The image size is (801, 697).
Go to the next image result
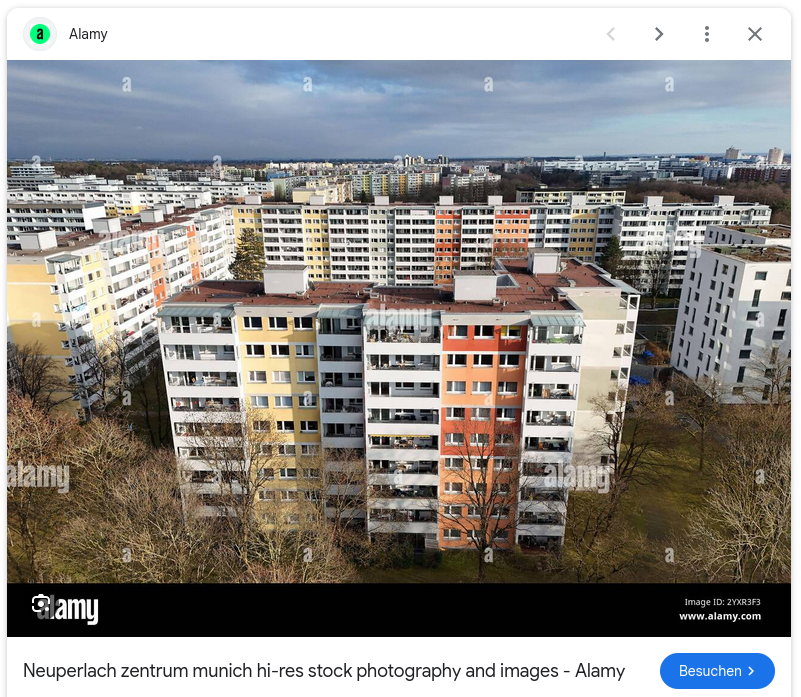(659, 34)
